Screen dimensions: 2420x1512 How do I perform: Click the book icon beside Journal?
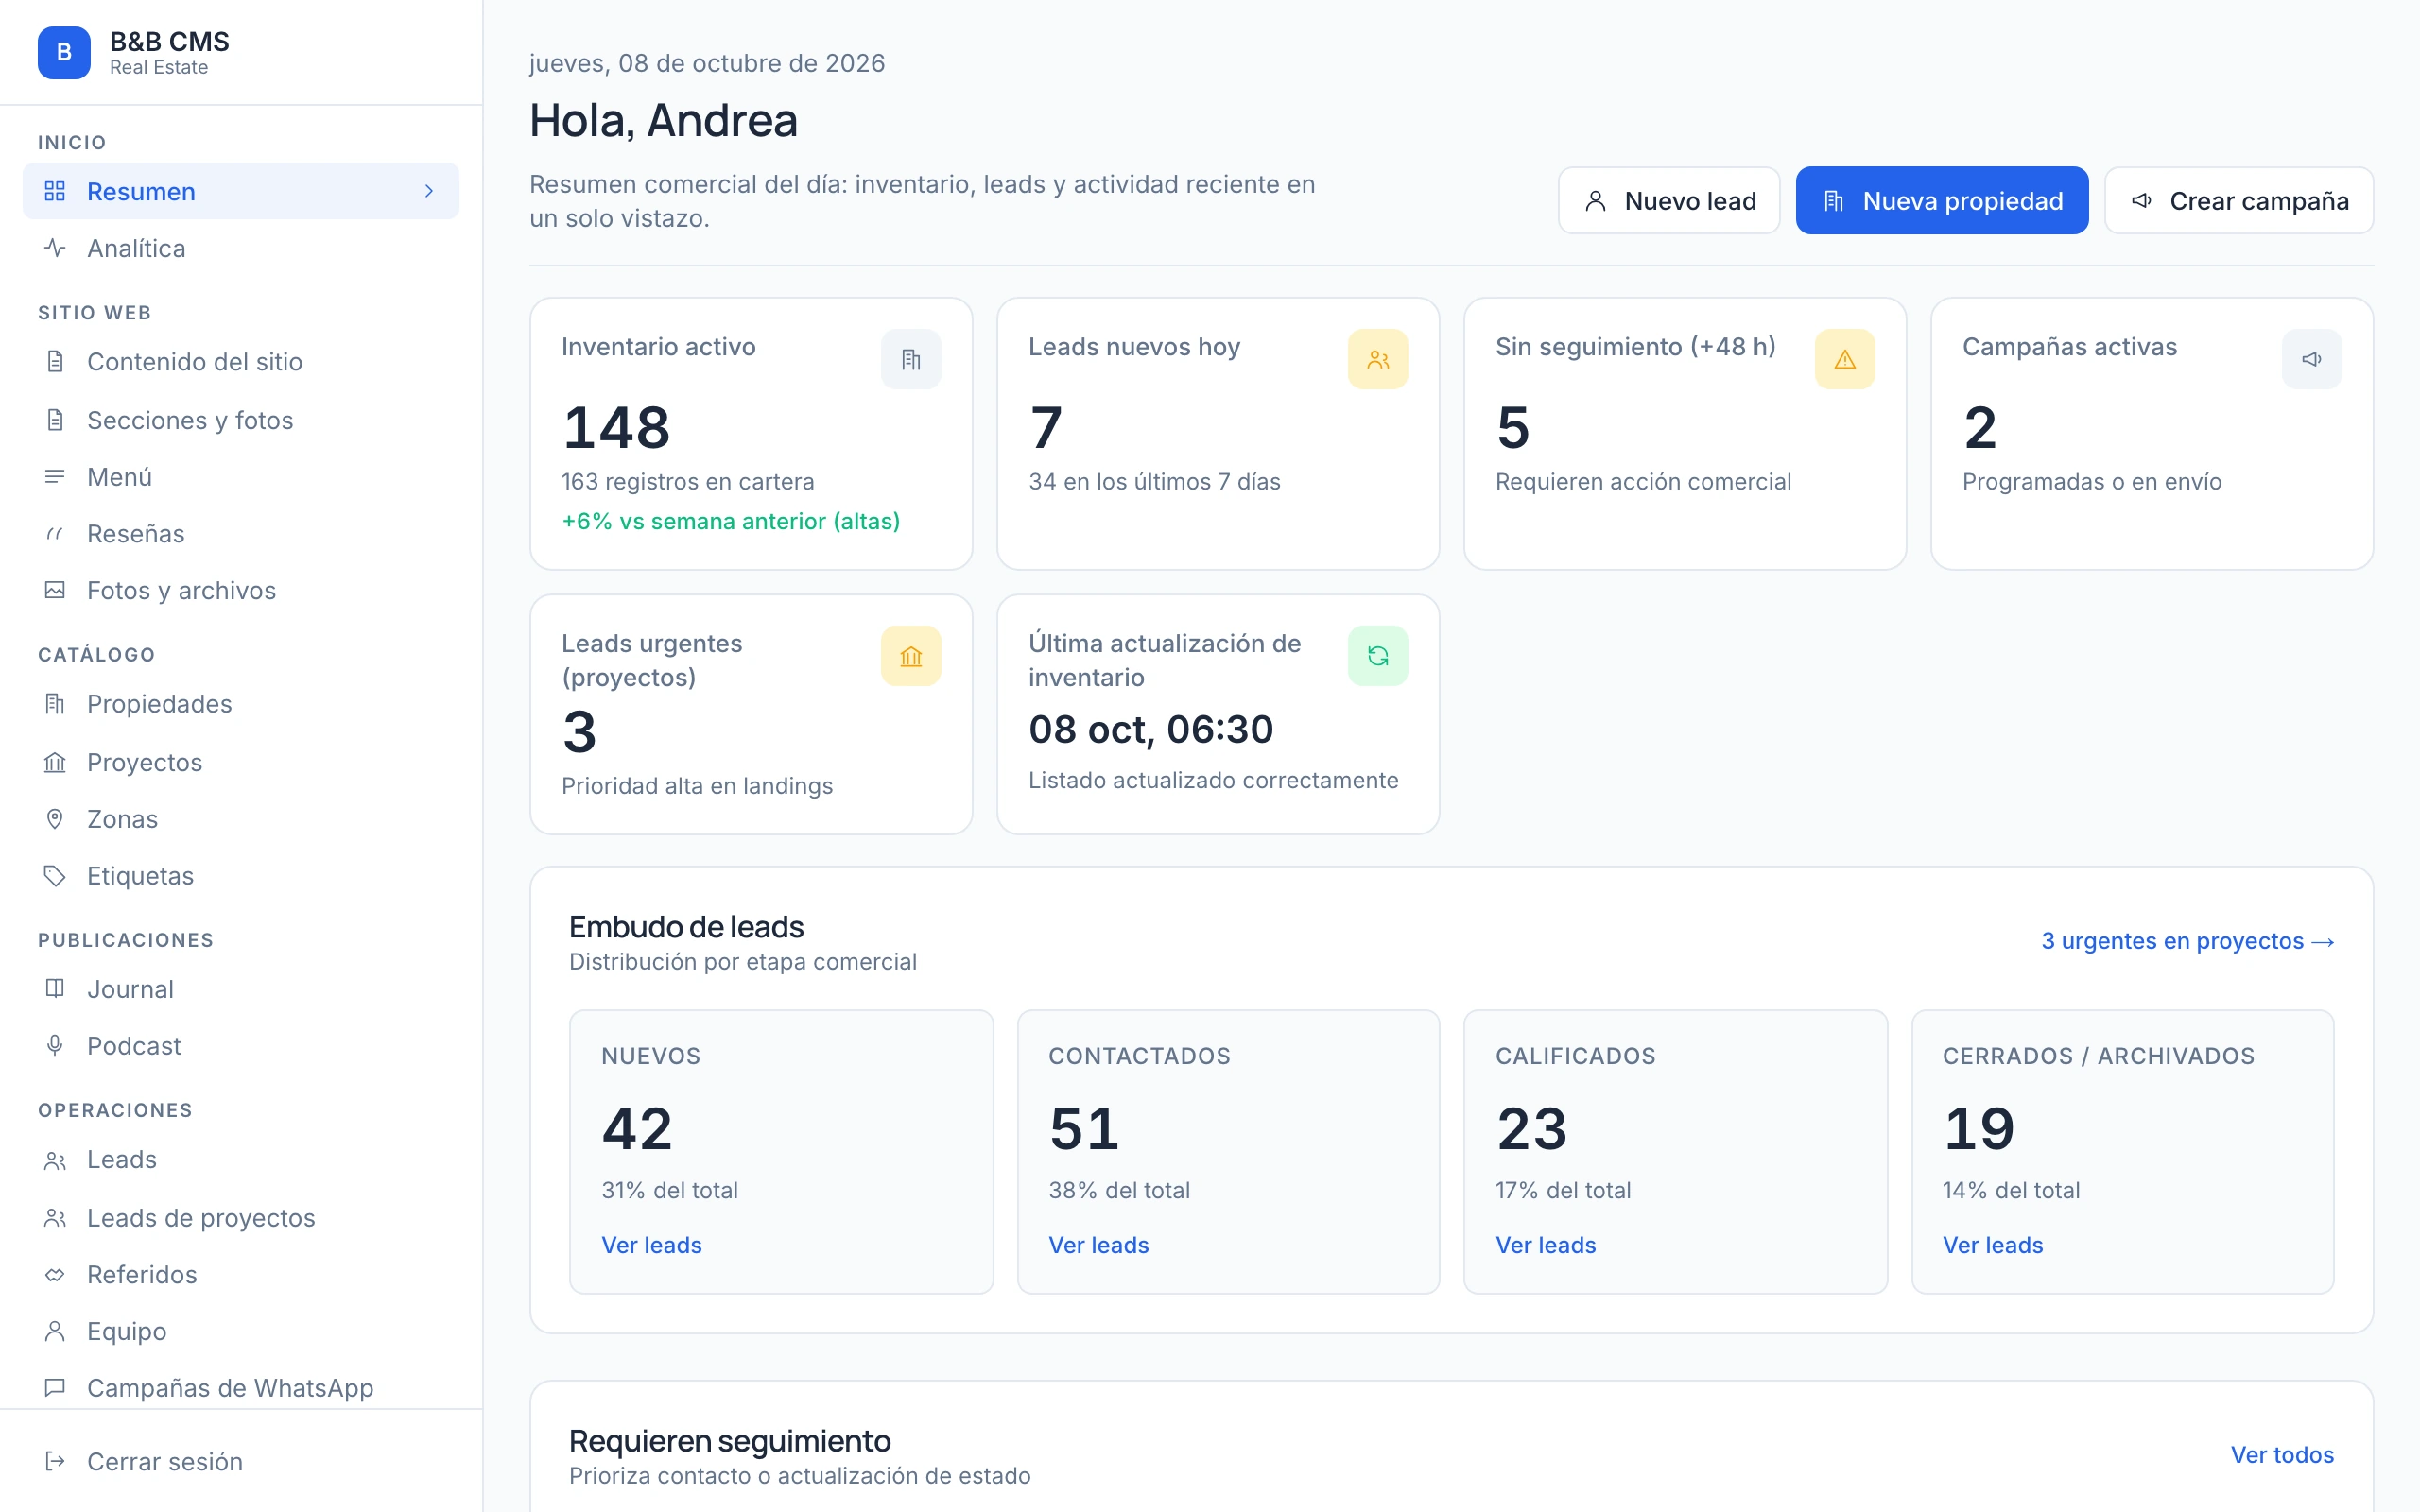55,989
